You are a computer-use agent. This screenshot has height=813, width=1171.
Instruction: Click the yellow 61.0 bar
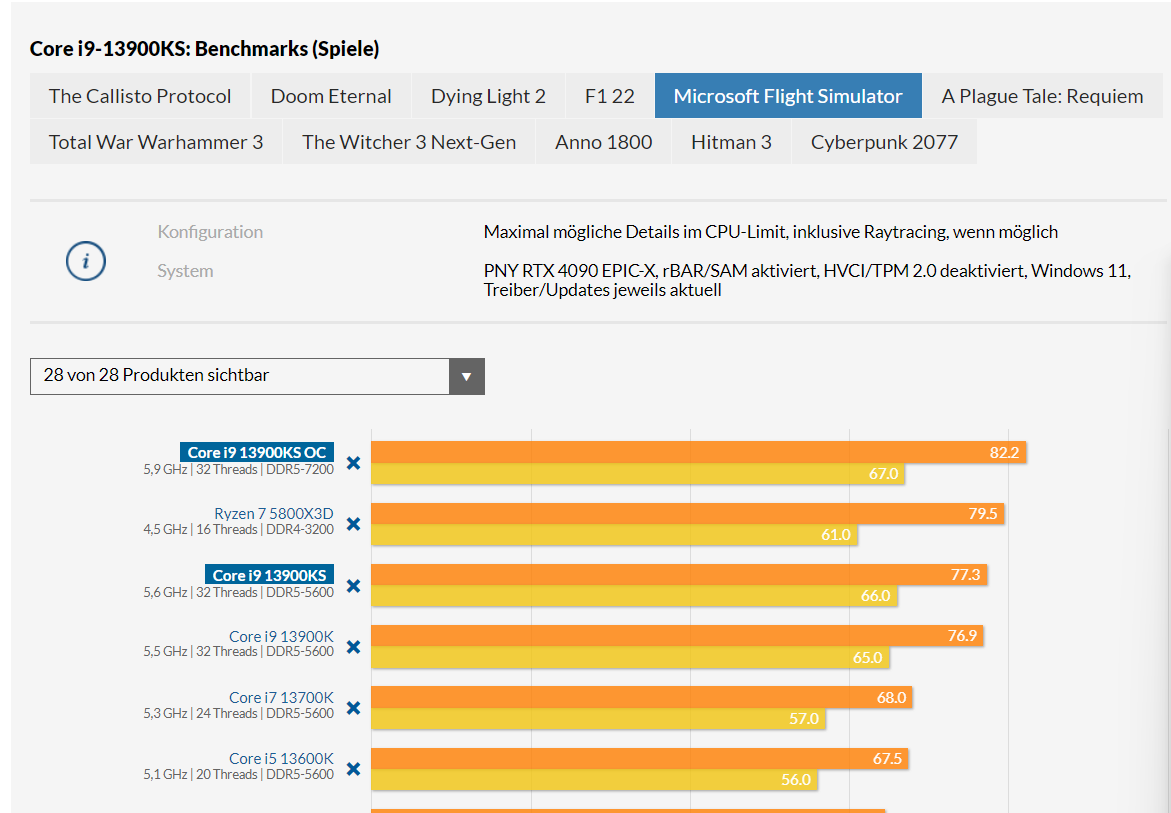614,535
